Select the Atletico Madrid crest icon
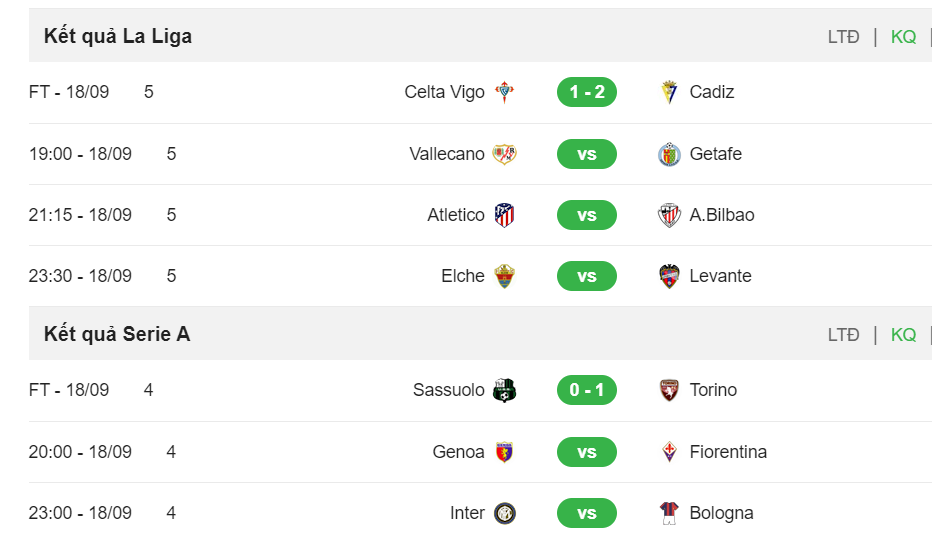The width and height of the screenshot is (932, 542). [504, 215]
